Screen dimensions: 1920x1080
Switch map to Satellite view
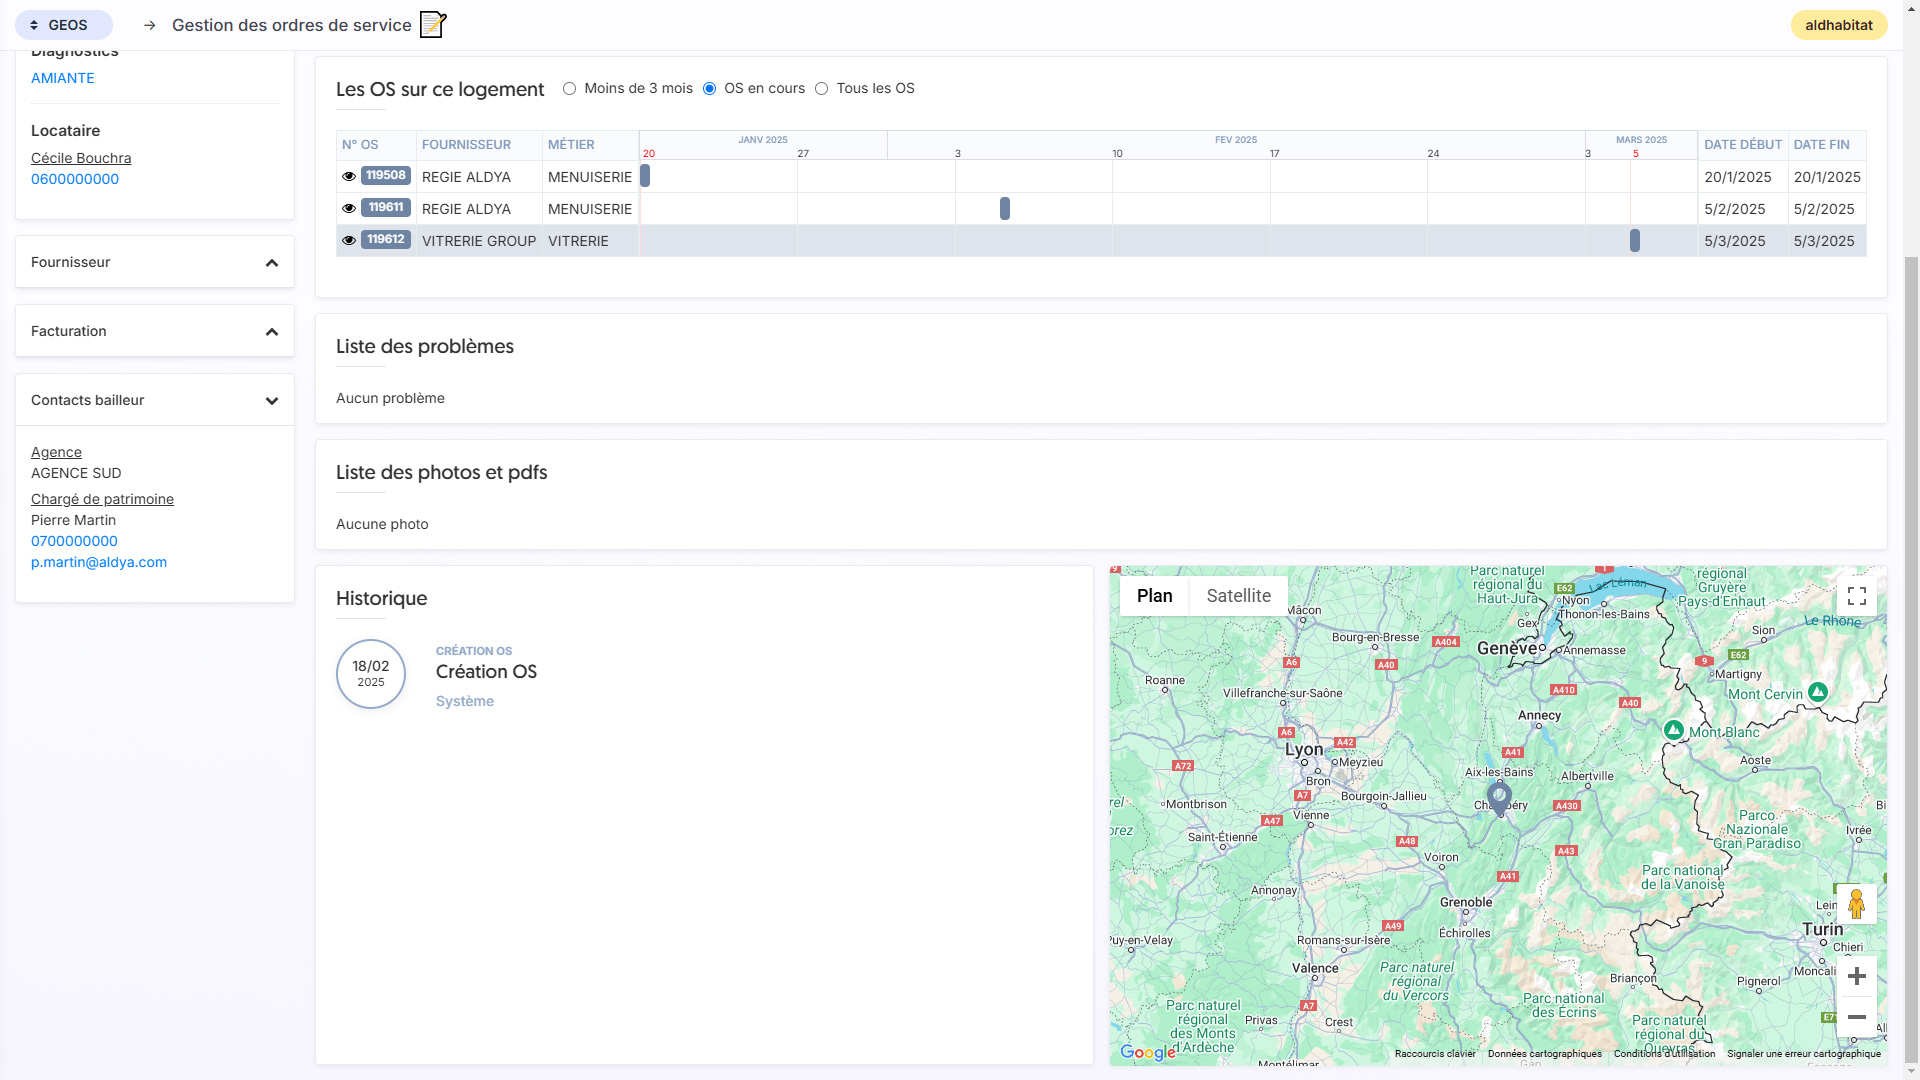1238,595
